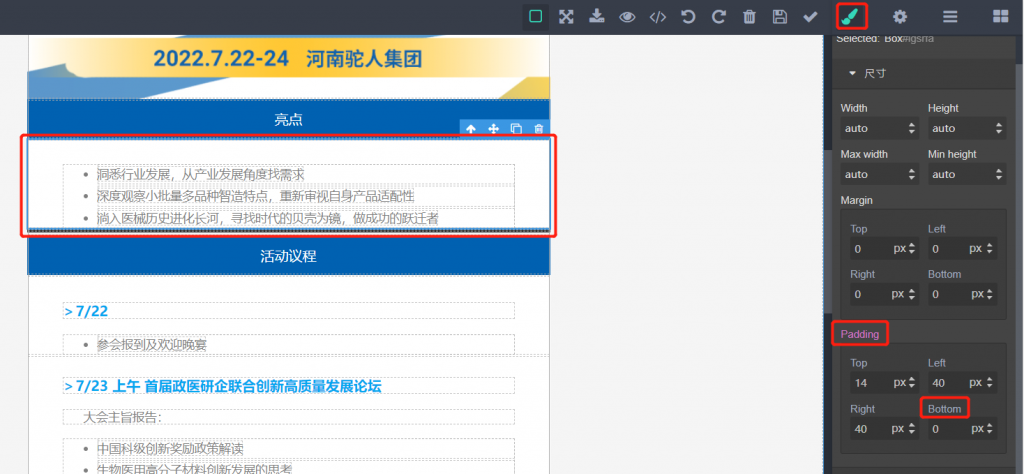
Task: Undo the last change
Action: tap(688, 16)
